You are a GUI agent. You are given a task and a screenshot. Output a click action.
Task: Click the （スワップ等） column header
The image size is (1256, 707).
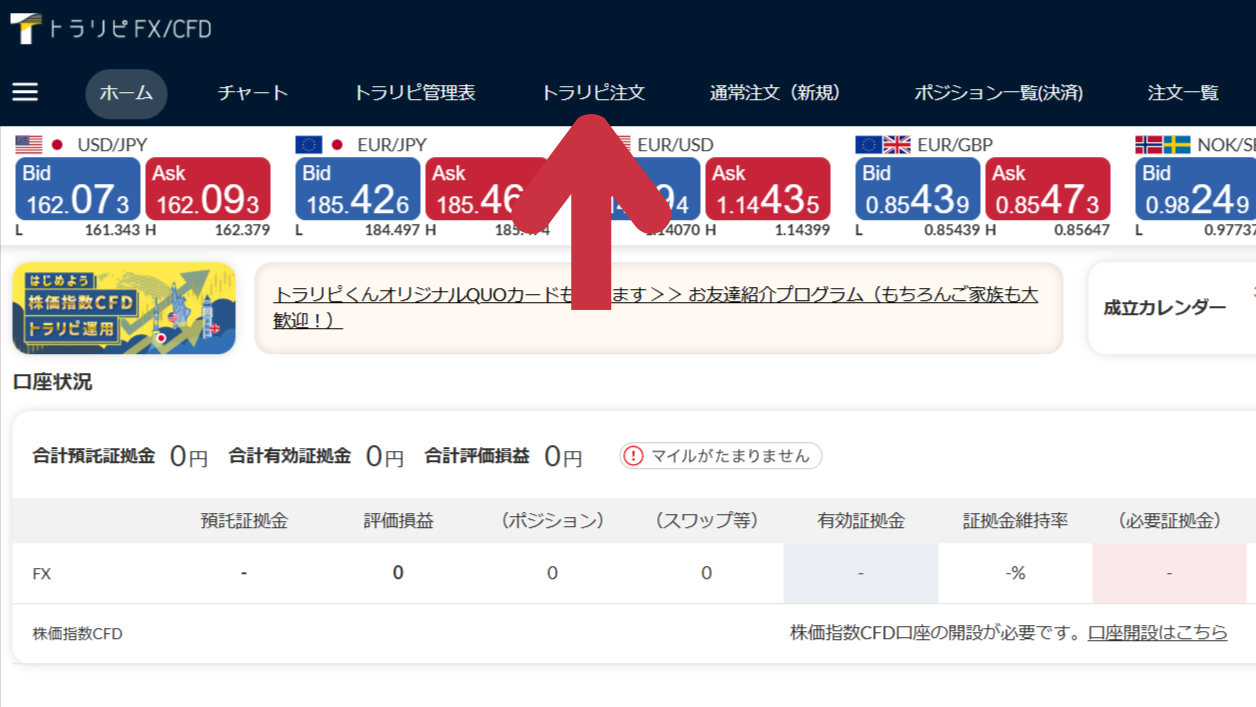point(706,521)
